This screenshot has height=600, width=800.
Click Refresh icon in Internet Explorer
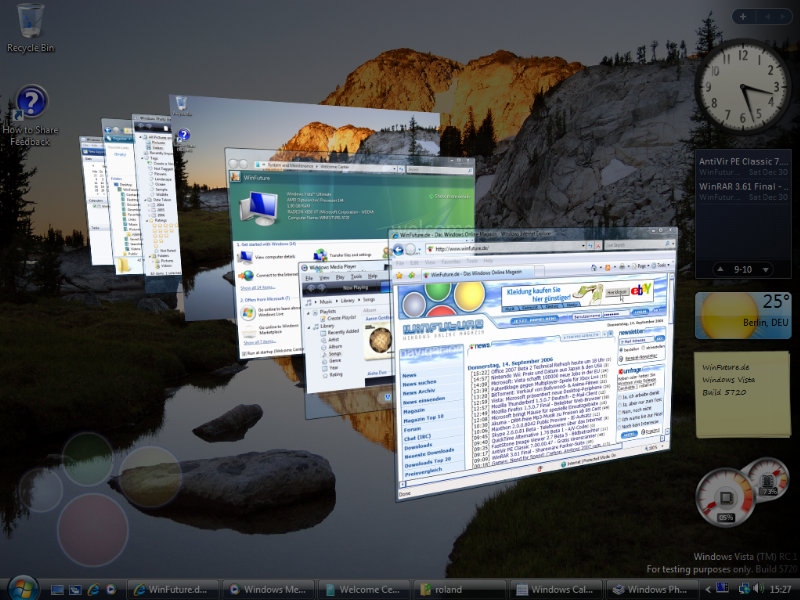point(591,246)
